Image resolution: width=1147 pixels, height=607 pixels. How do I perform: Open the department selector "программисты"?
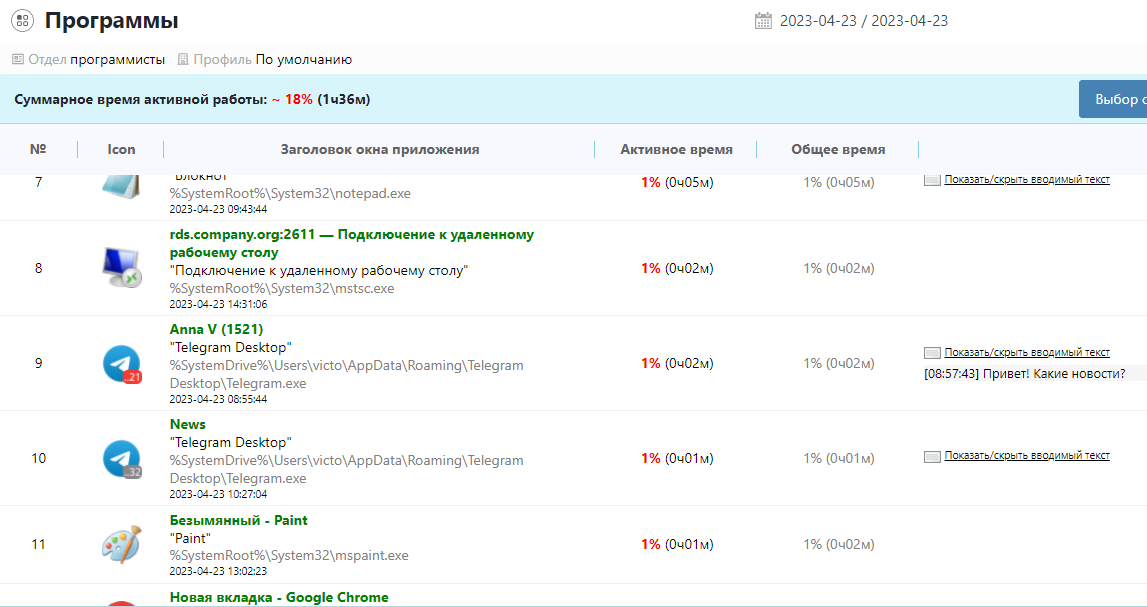[x=117, y=60]
